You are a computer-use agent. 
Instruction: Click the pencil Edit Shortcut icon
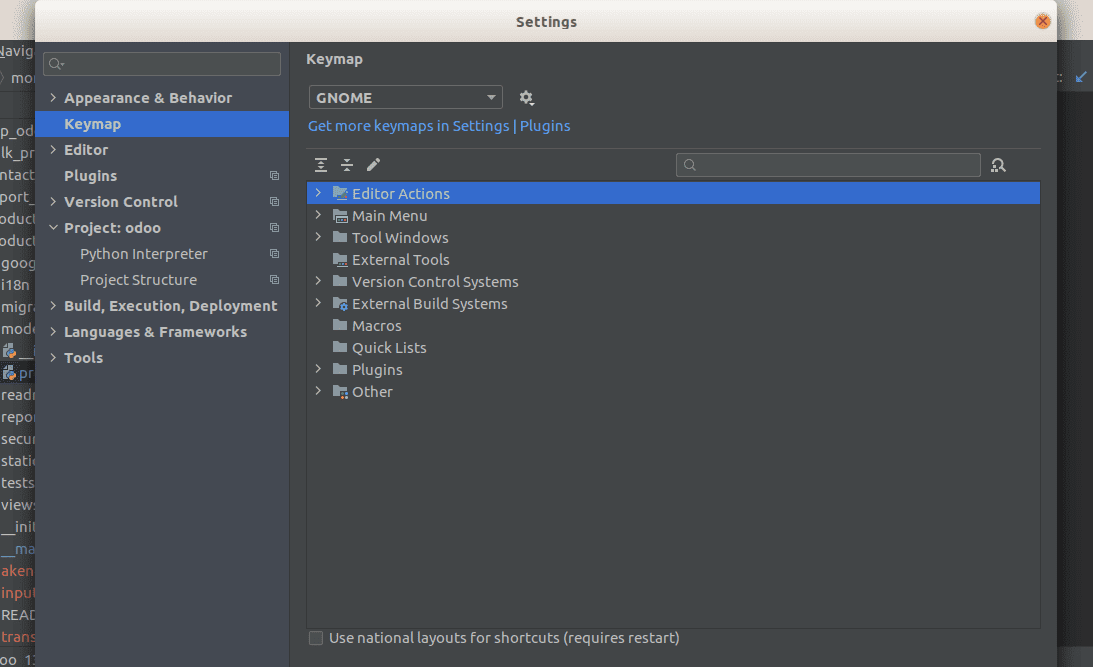click(x=374, y=165)
